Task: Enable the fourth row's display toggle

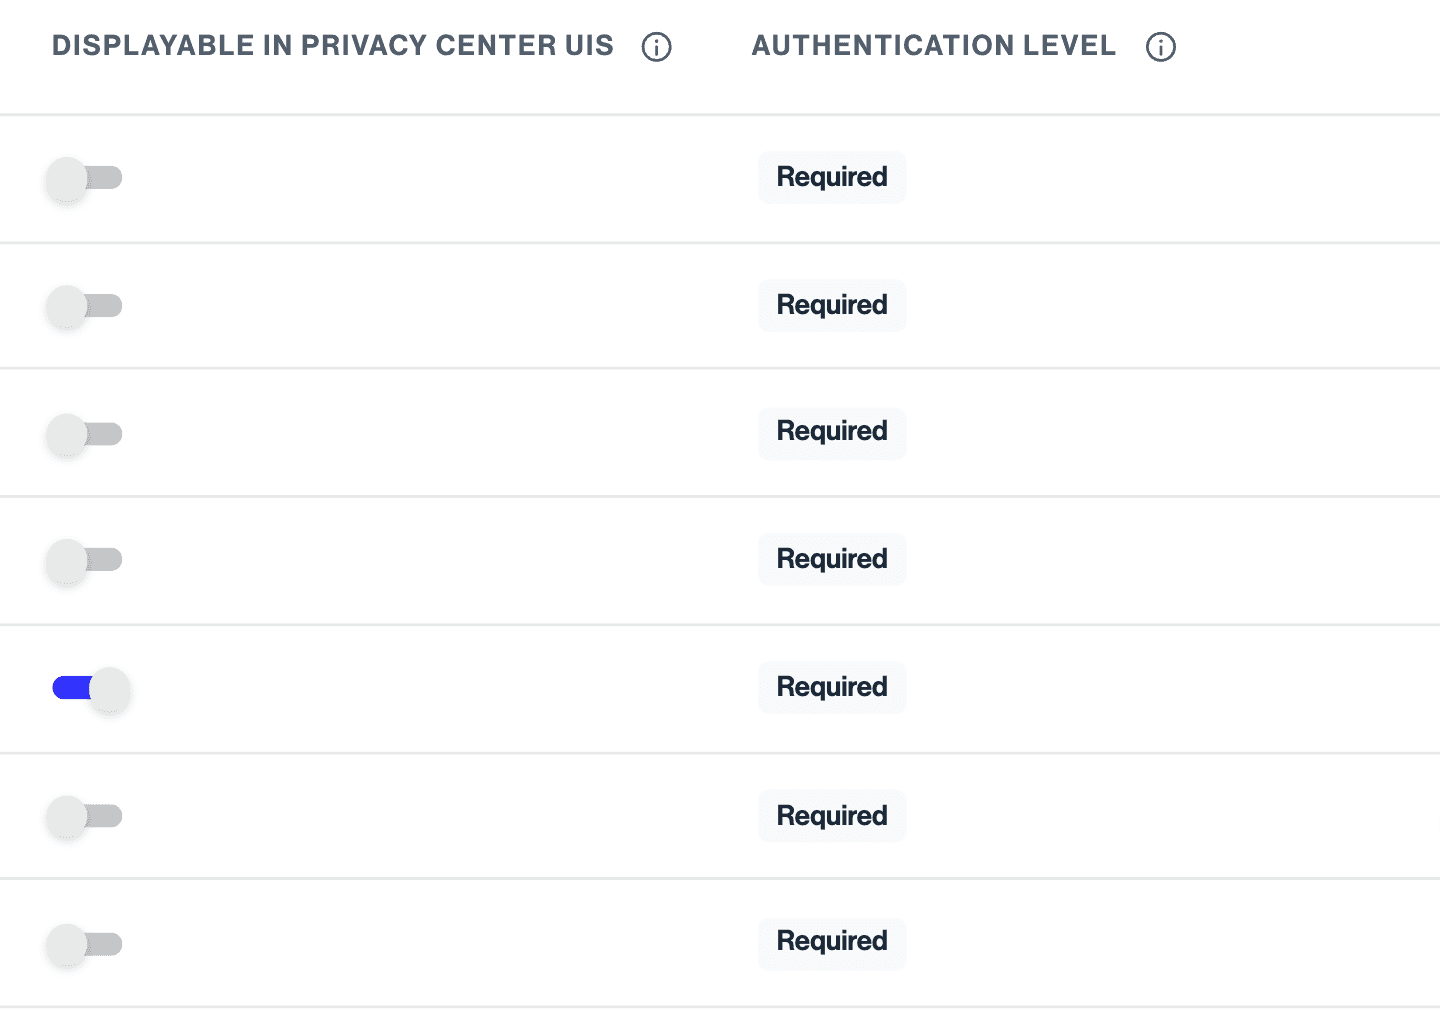Action: click(x=85, y=560)
